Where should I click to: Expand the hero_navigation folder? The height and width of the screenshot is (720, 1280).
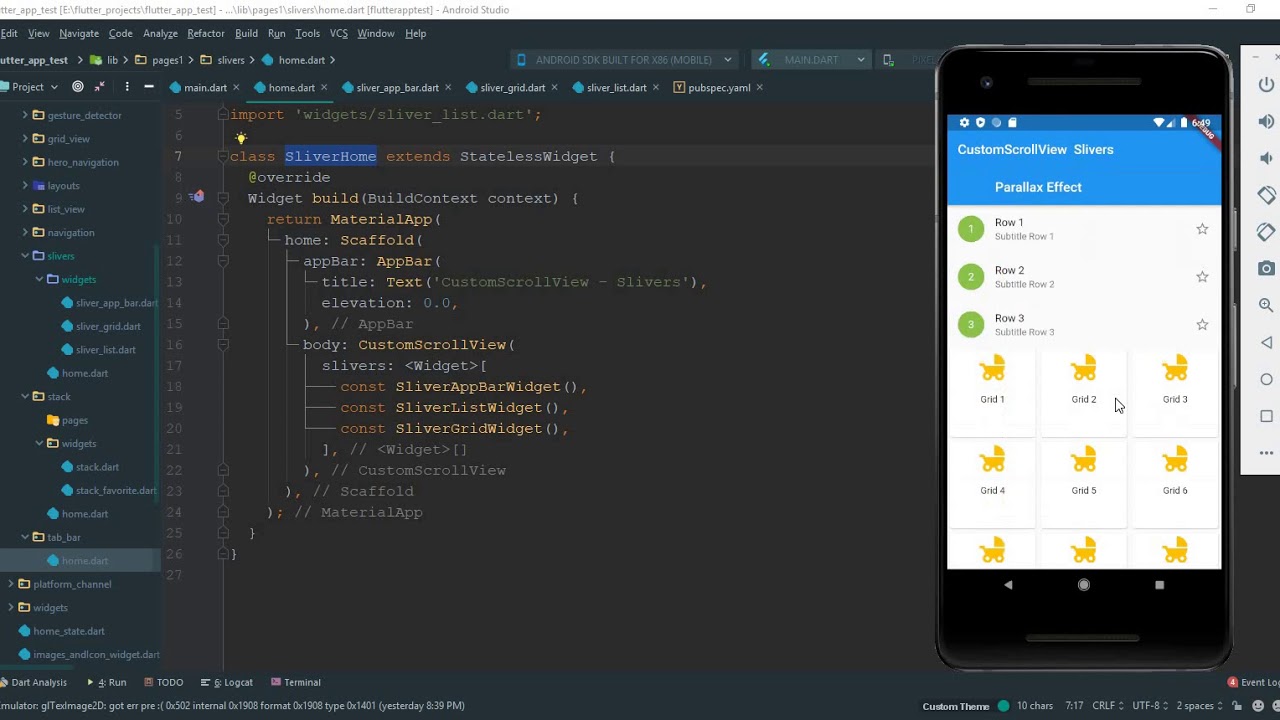coord(25,162)
